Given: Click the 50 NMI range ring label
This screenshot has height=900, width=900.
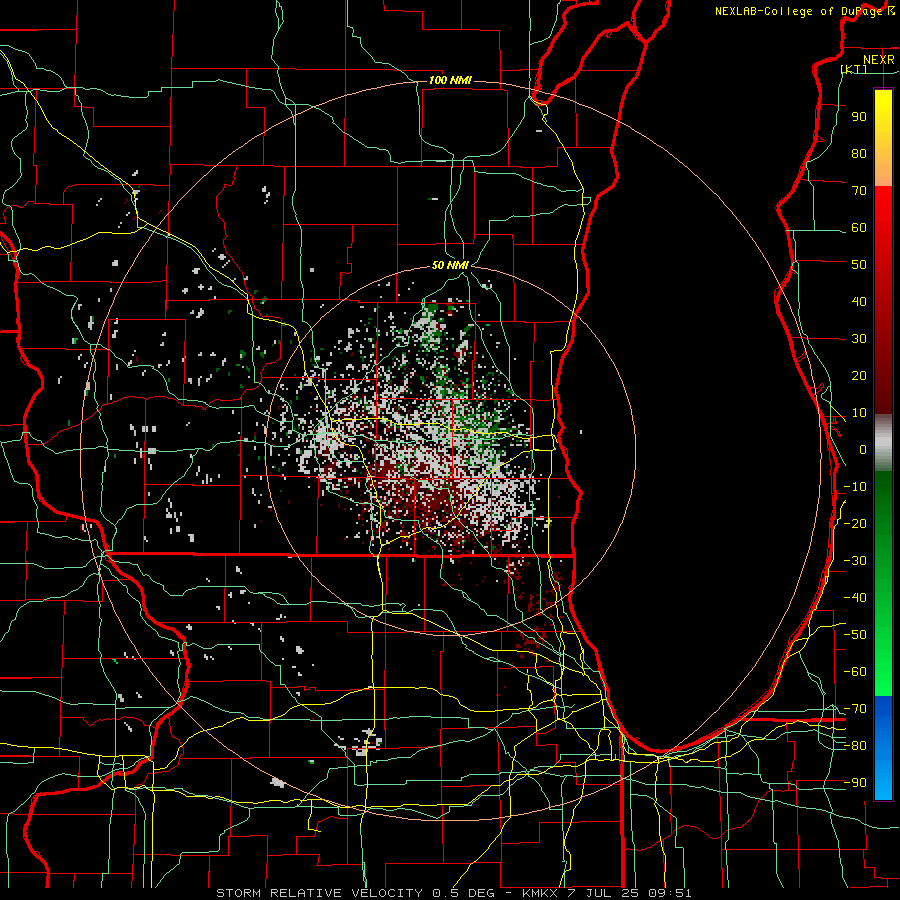Looking at the screenshot, I should click(x=450, y=265).
